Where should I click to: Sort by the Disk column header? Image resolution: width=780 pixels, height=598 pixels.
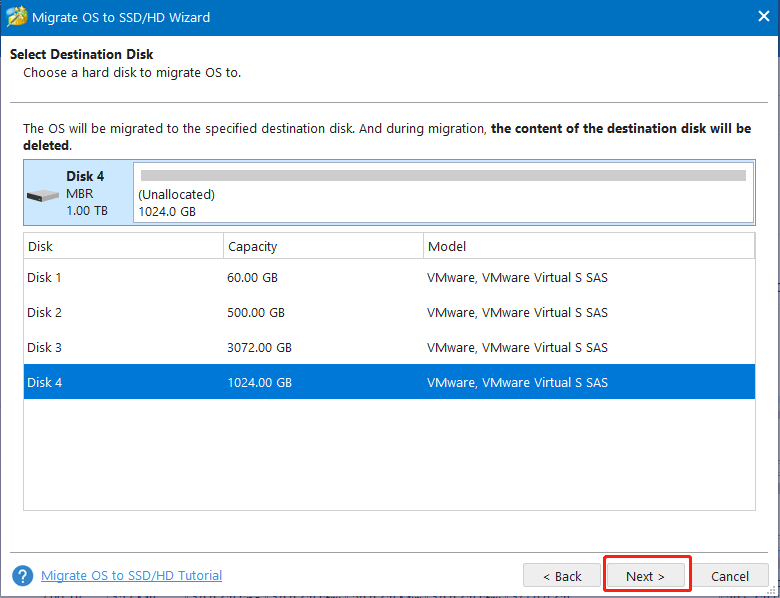point(122,246)
